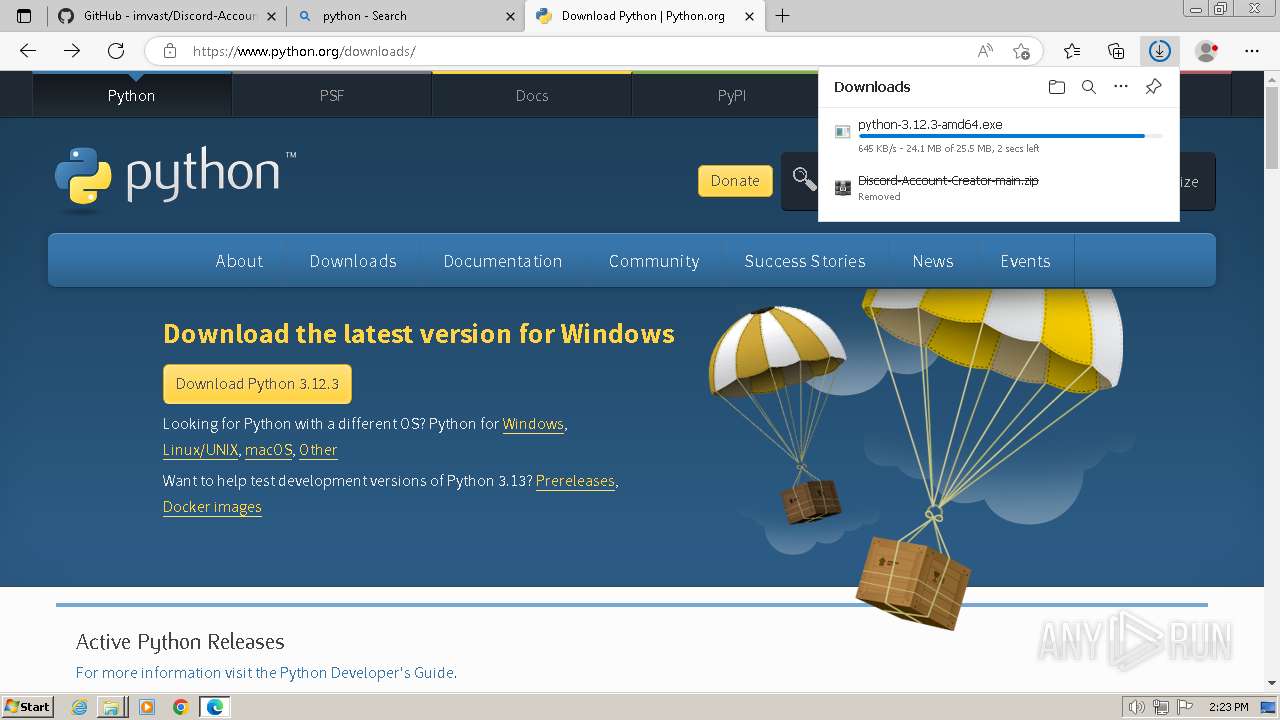Toggle the Downloads toolbar button

1160,51
